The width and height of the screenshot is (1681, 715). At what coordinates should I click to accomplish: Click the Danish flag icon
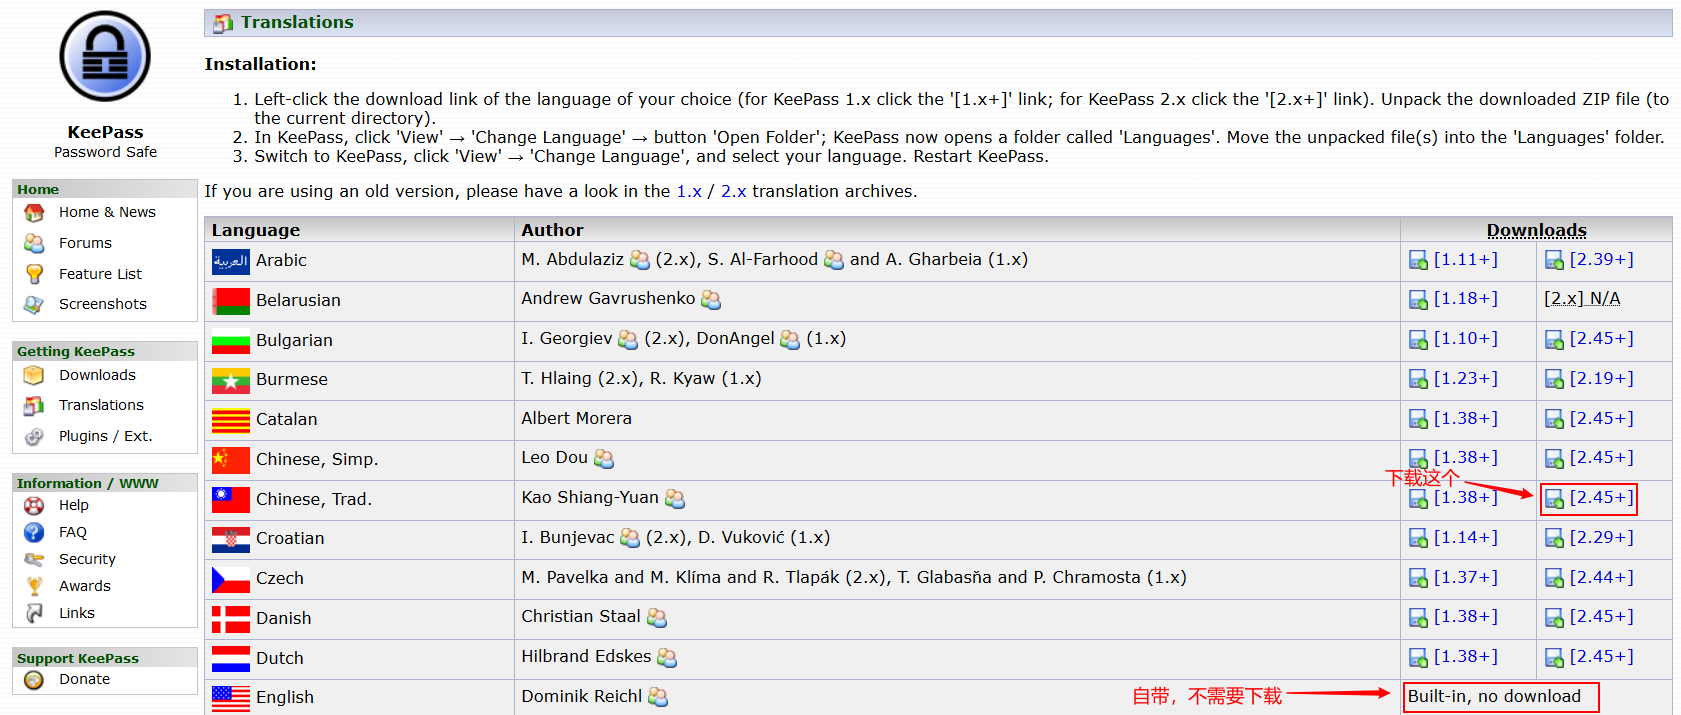coord(231,619)
